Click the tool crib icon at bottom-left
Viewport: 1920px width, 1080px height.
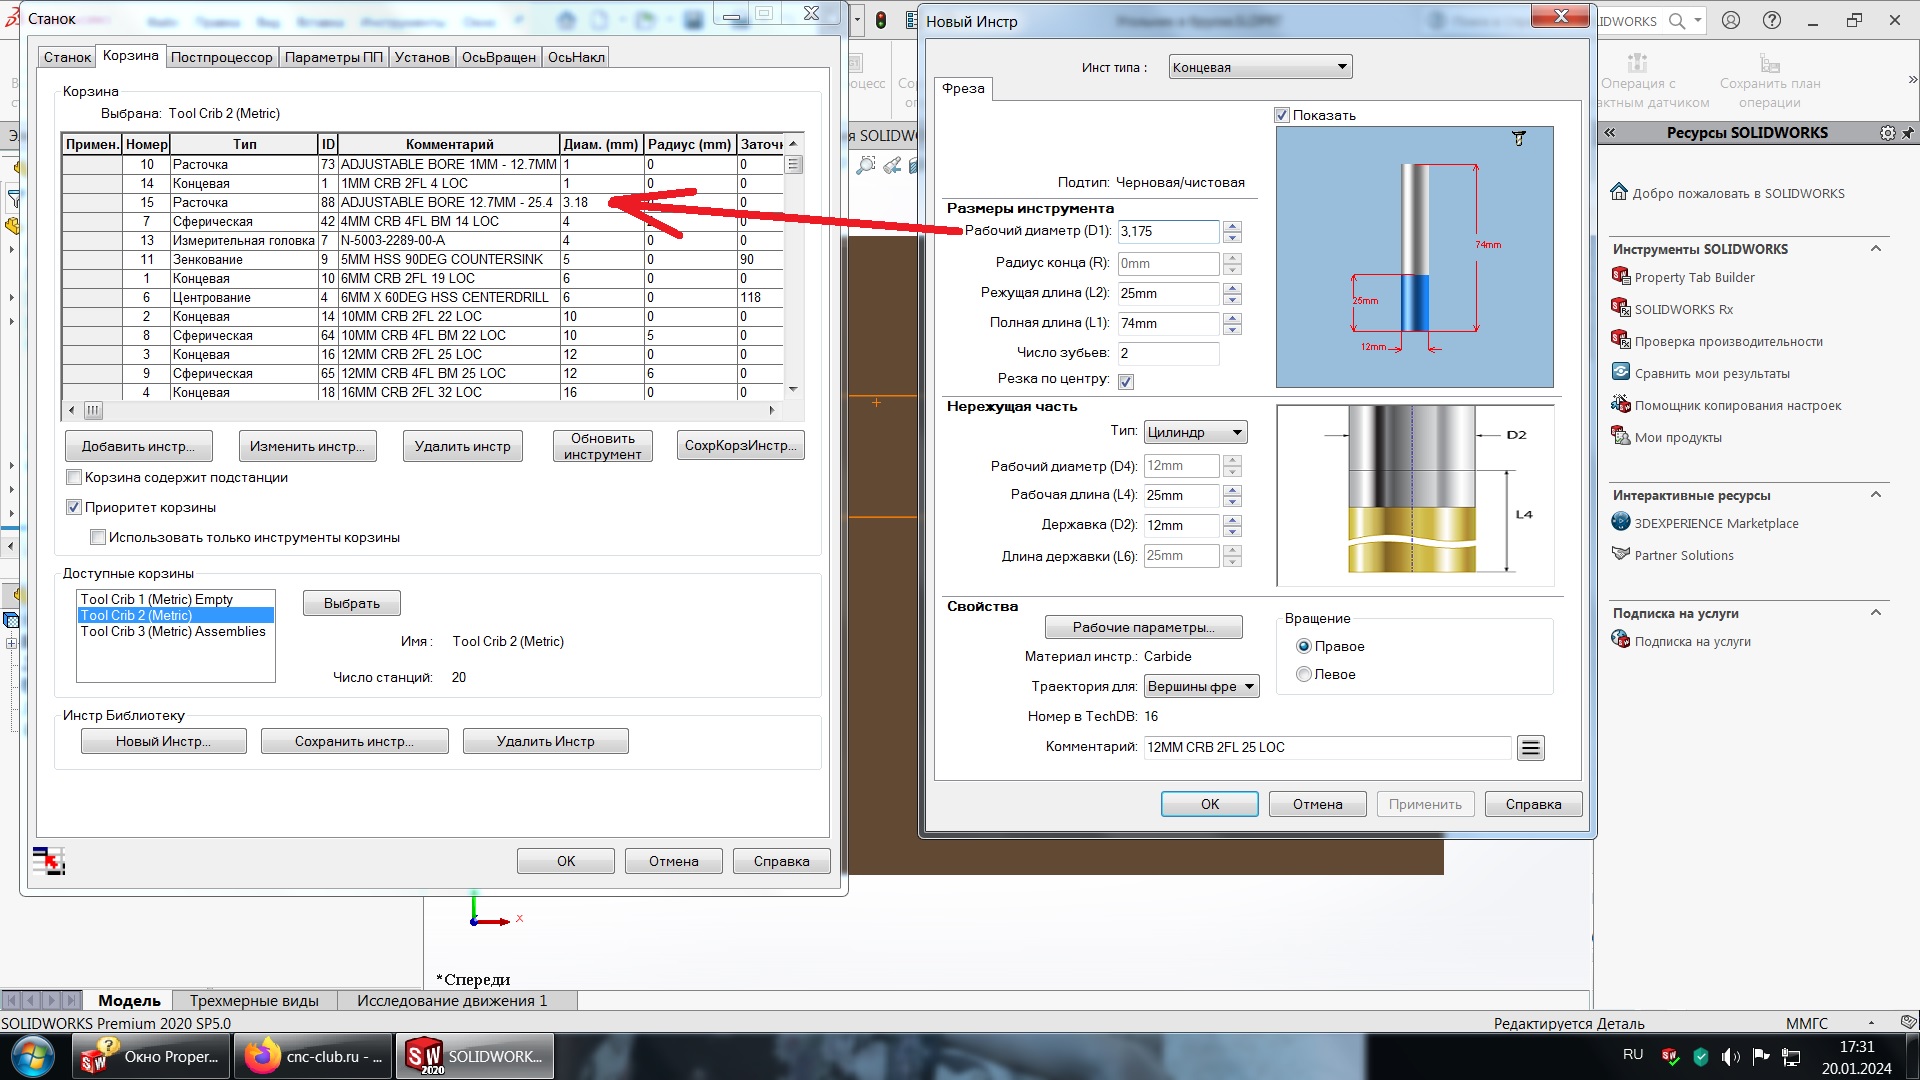tap(48, 860)
